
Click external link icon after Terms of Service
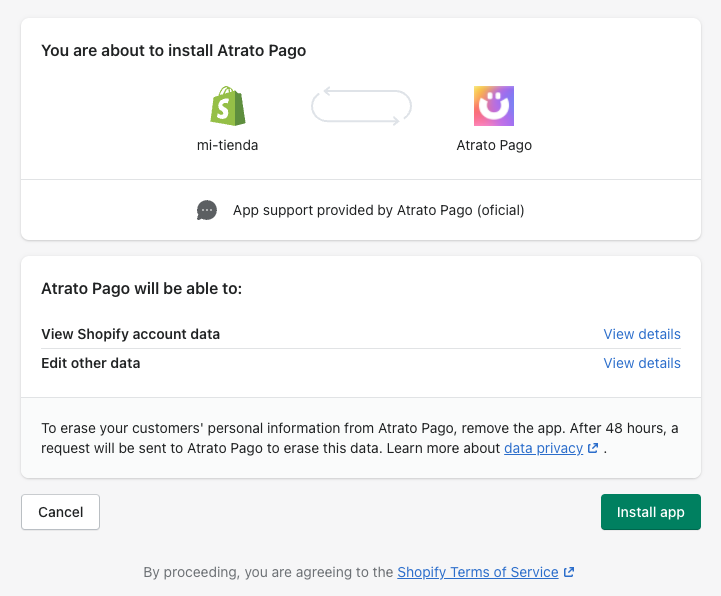pyautogui.click(x=569, y=572)
